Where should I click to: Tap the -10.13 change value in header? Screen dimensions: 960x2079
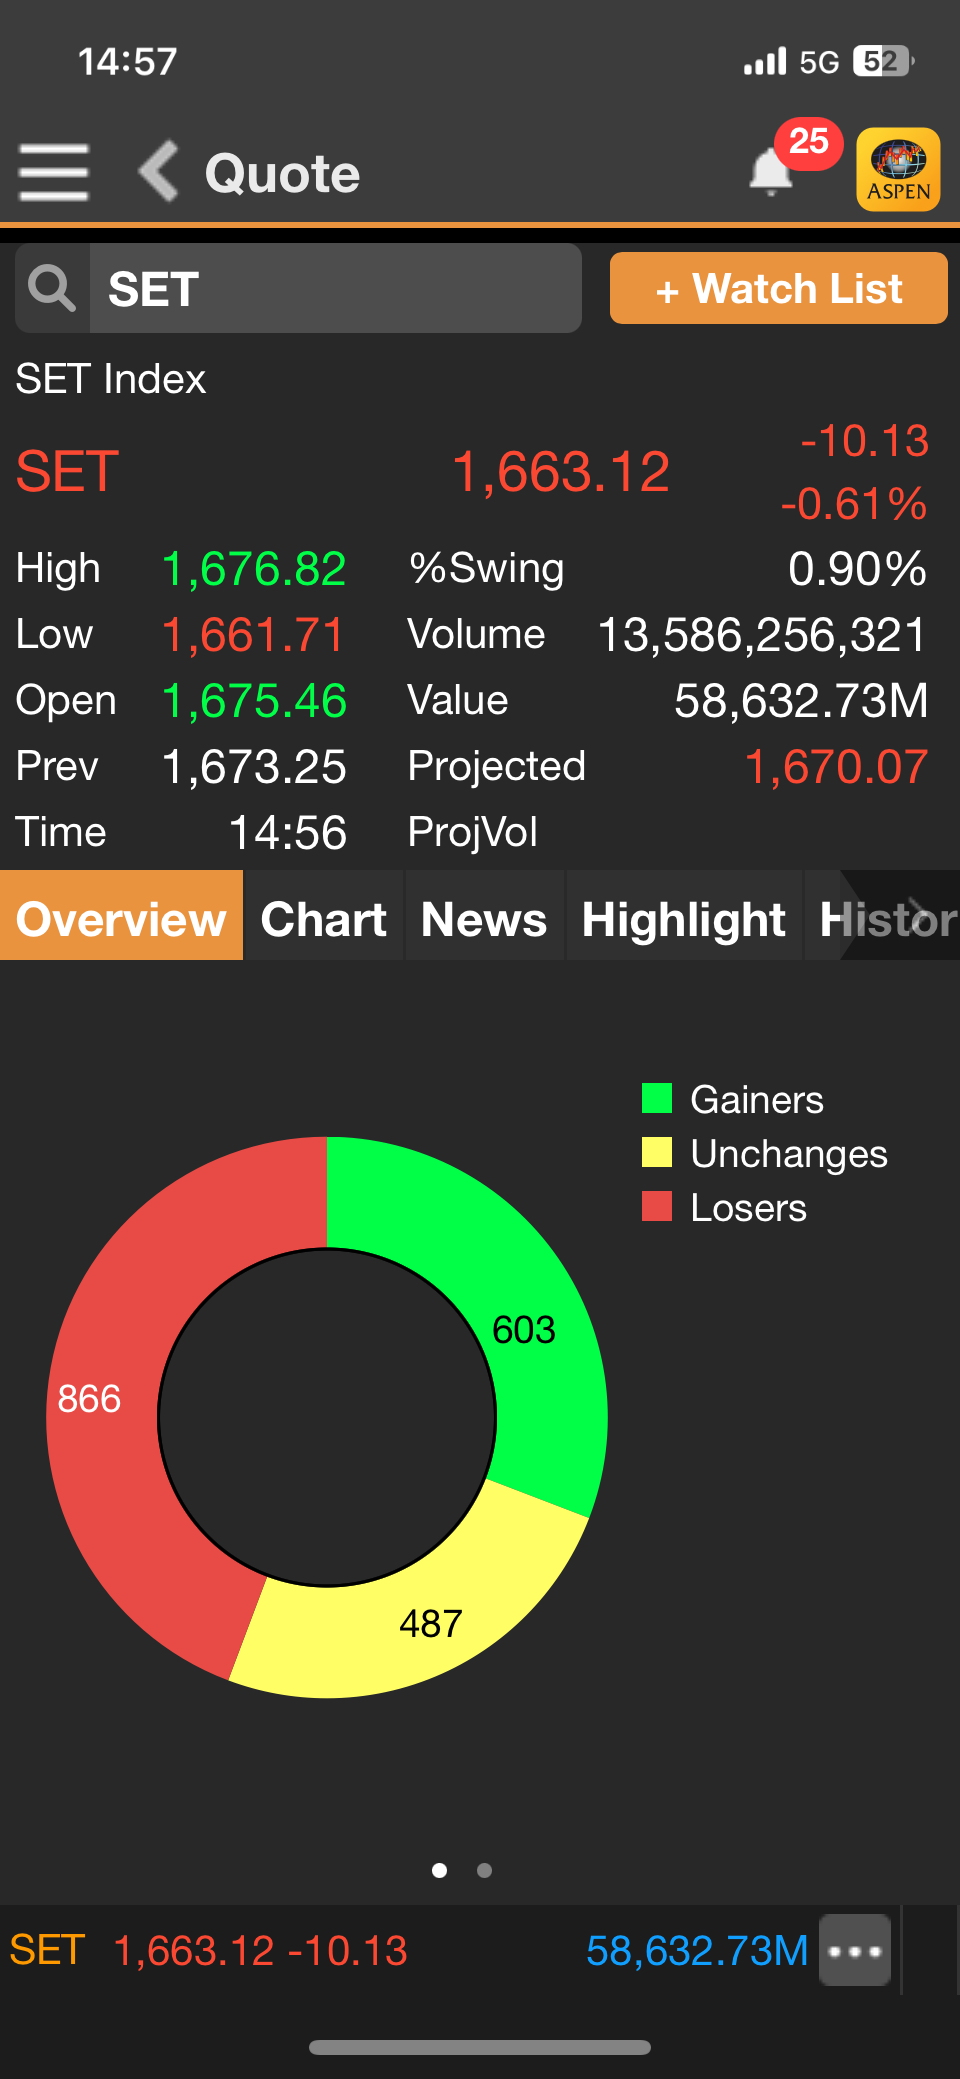tap(865, 441)
